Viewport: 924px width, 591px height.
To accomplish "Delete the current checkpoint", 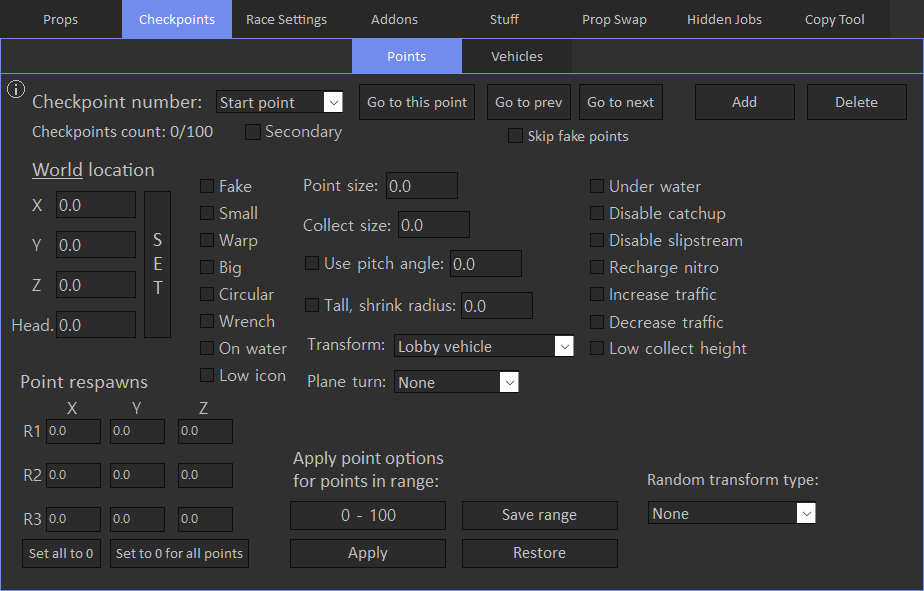I will pyautogui.click(x=856, y=102).
